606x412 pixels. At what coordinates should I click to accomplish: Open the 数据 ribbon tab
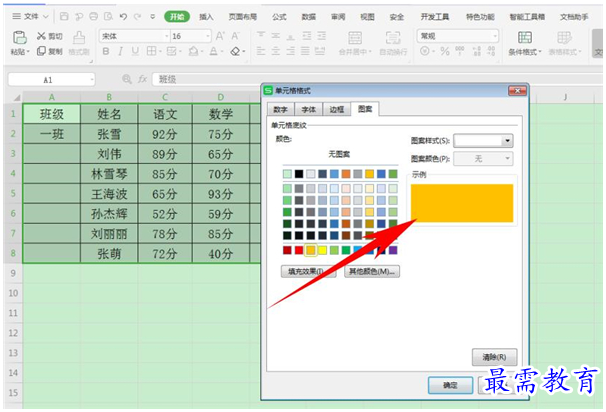click(308, 17)
